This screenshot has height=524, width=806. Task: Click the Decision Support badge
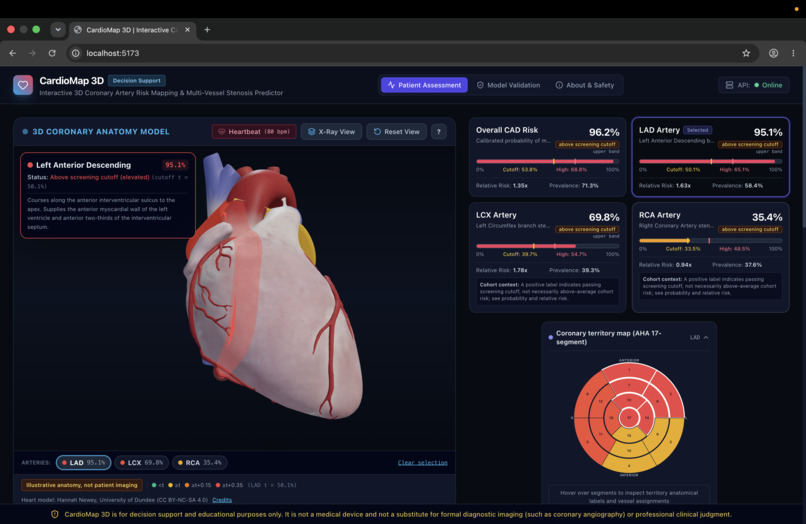coord(137,81)
